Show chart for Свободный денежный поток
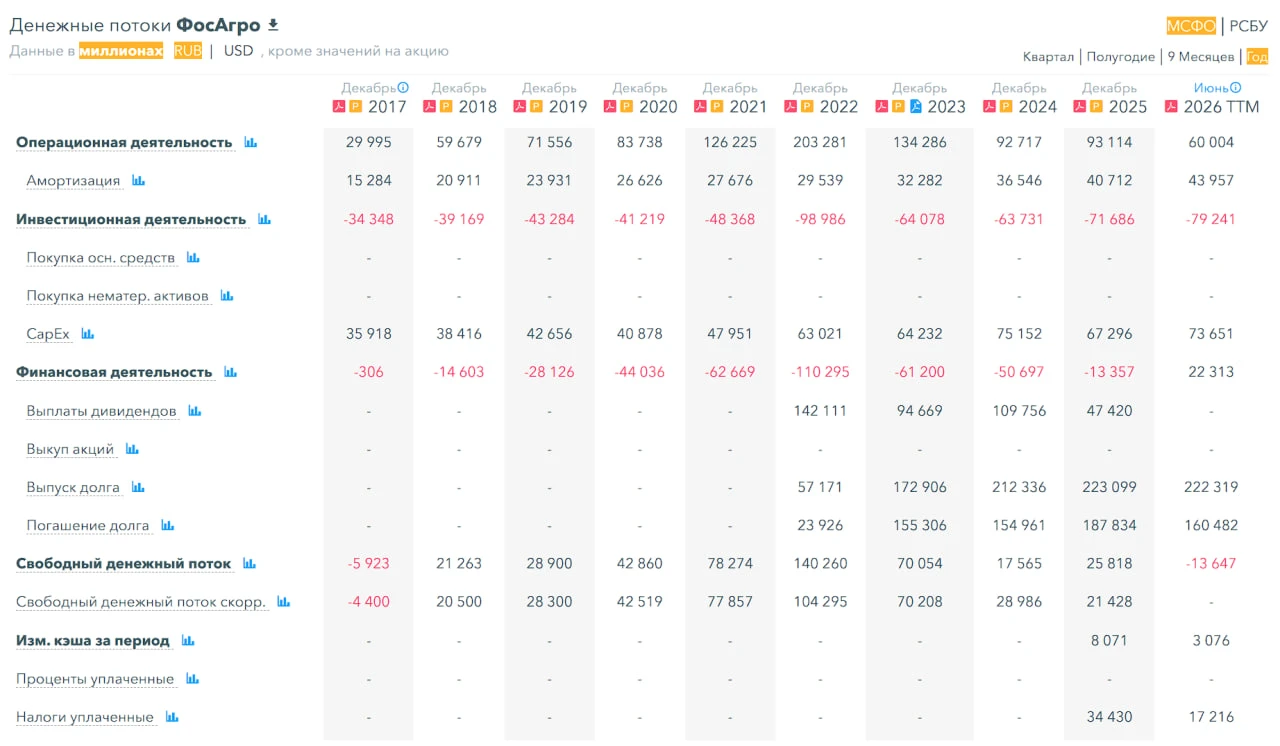The height and width of the screenshot is (746, 1280). (250, 564)
